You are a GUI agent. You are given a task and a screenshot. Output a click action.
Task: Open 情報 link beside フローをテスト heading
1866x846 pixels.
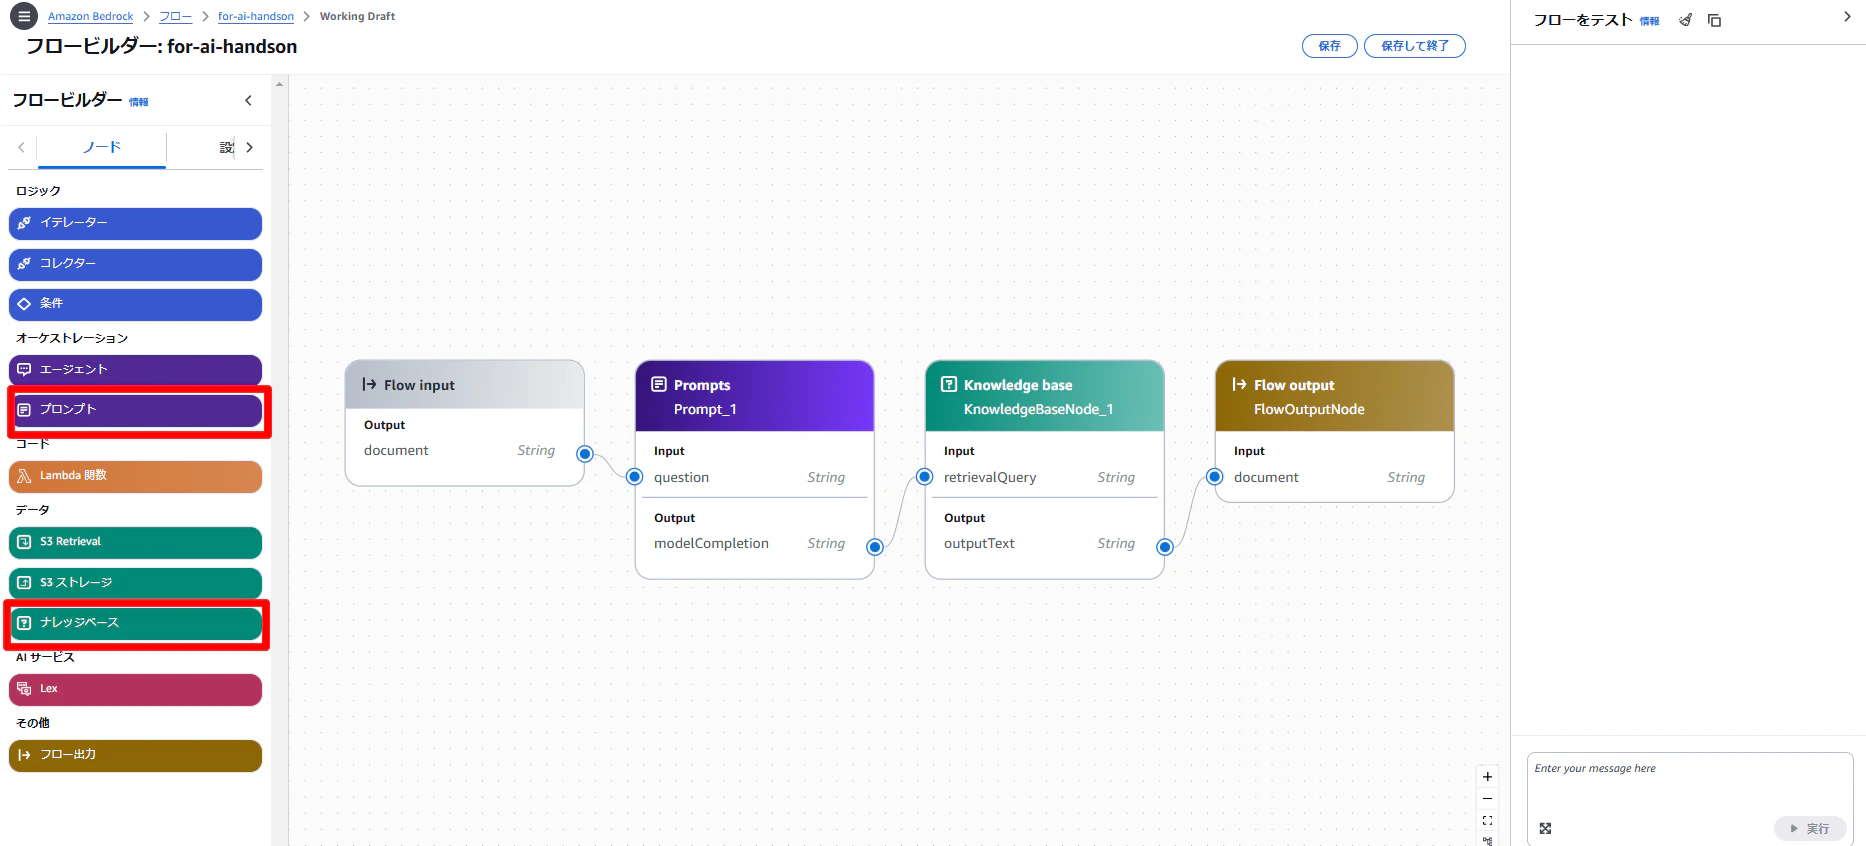coord(1649,21)
